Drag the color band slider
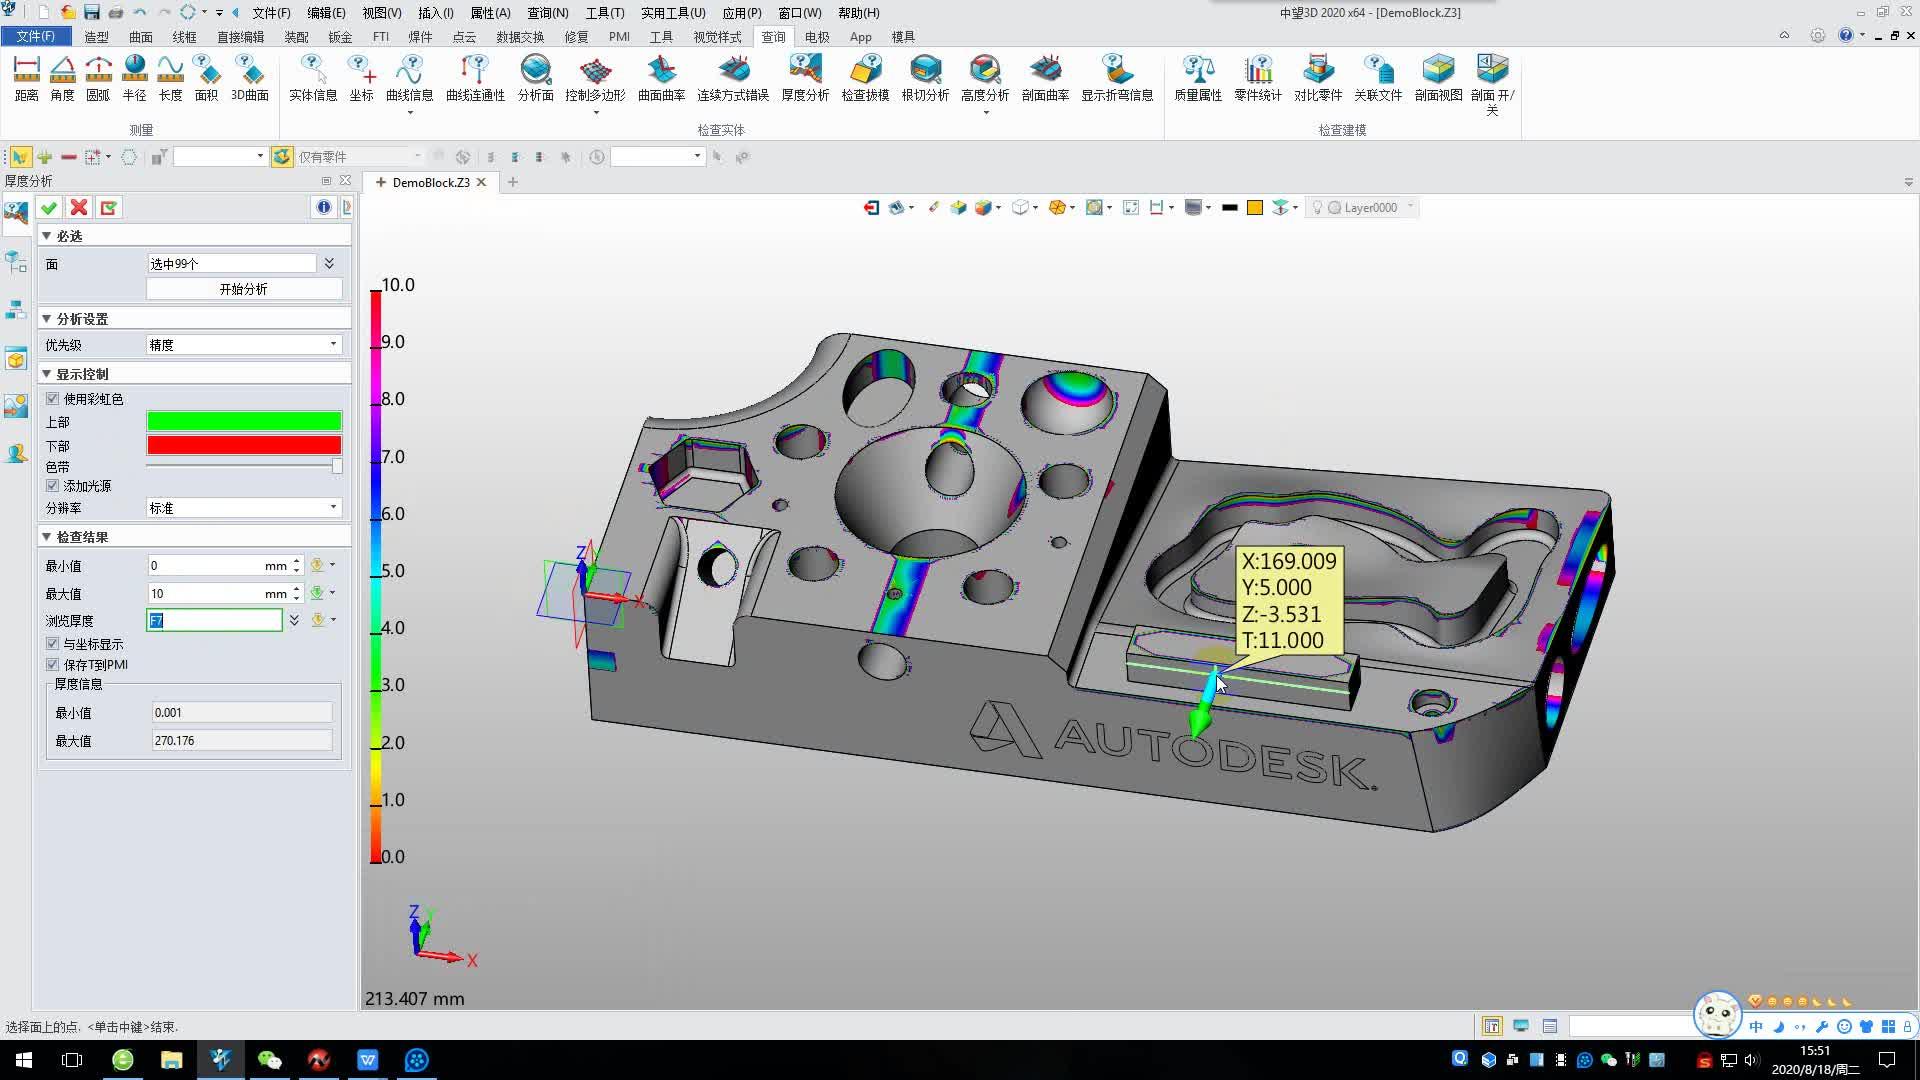Viewport: 1920px width, 1080px height. click(336, 467)
